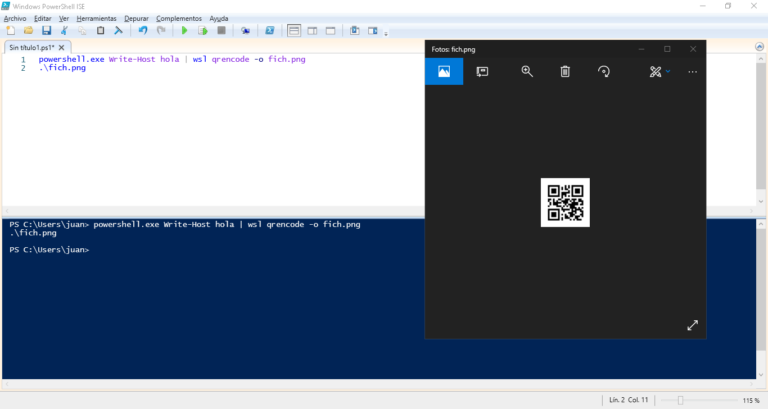
Task: Toggle the script pane maximized layout
Action: [x=329, y=31]
